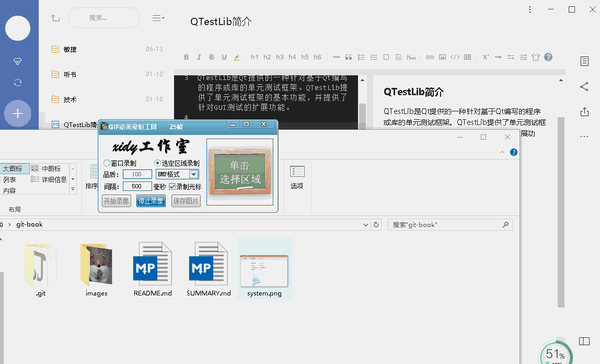The height and width of the screenshot is (364, 600).
Task: Refresh the git-book folder
Action: pyautogui.click(x=376, y=225)
